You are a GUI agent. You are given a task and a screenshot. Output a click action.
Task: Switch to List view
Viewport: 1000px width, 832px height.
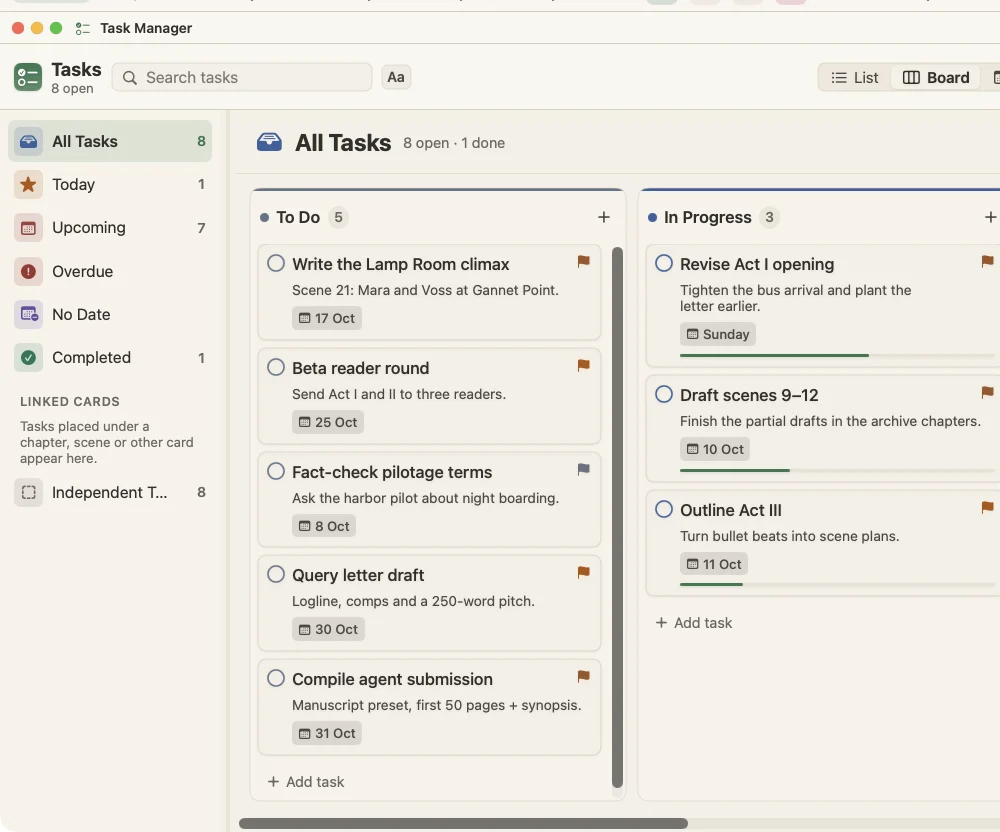(855, 78)
